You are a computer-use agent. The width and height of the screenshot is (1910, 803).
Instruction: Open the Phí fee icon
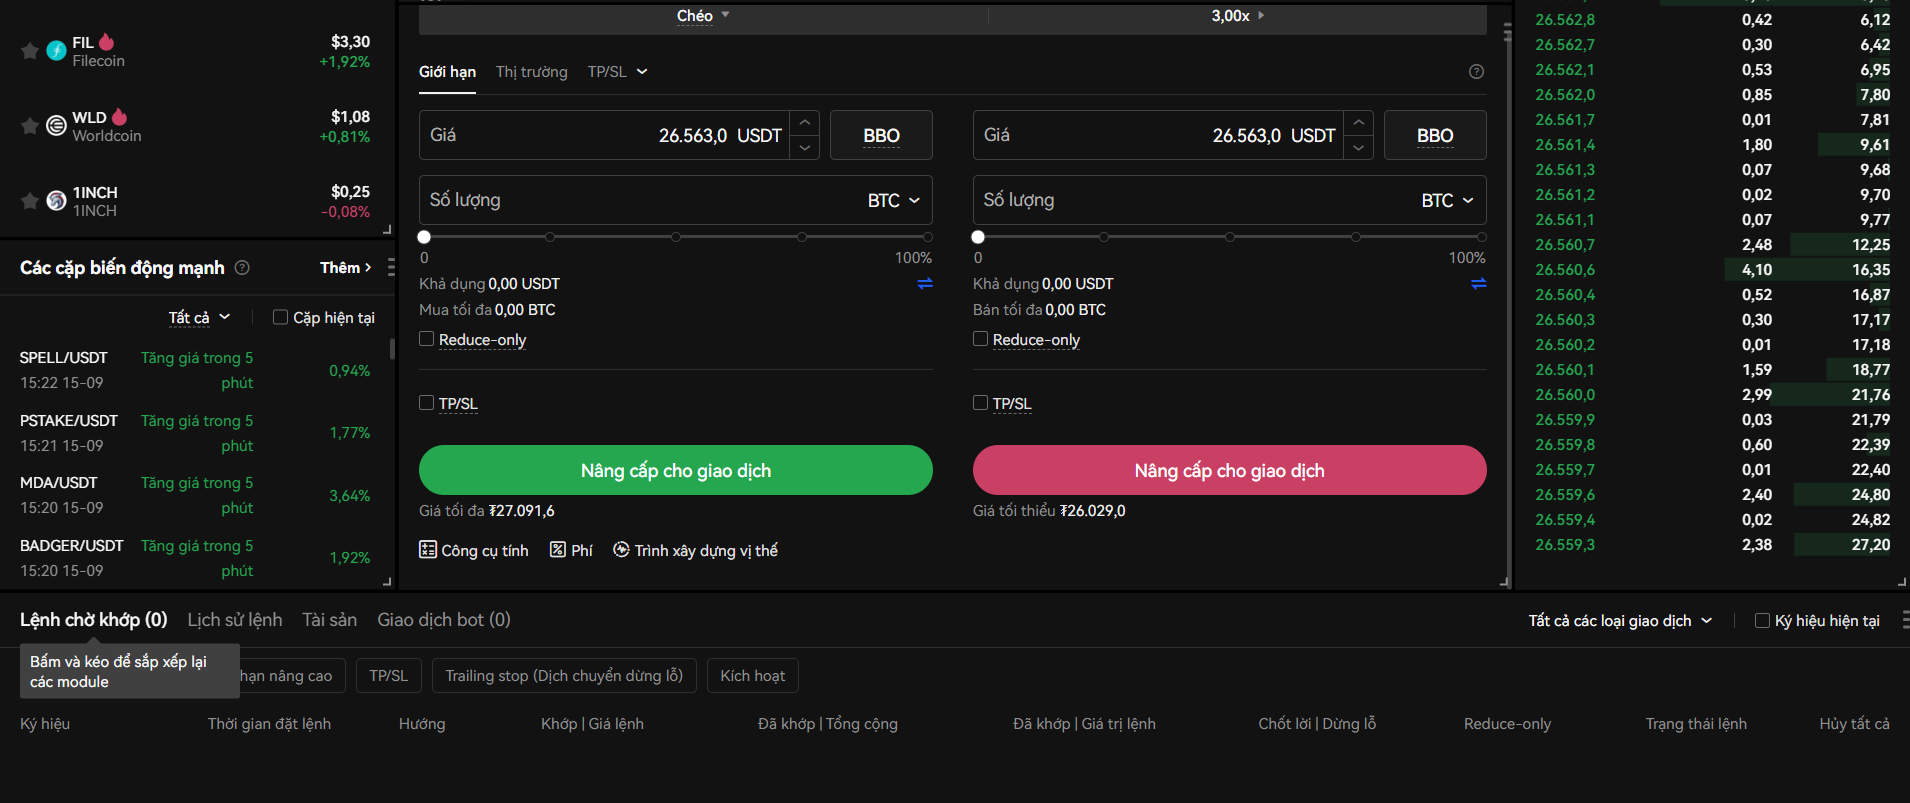tap(571, 550)
